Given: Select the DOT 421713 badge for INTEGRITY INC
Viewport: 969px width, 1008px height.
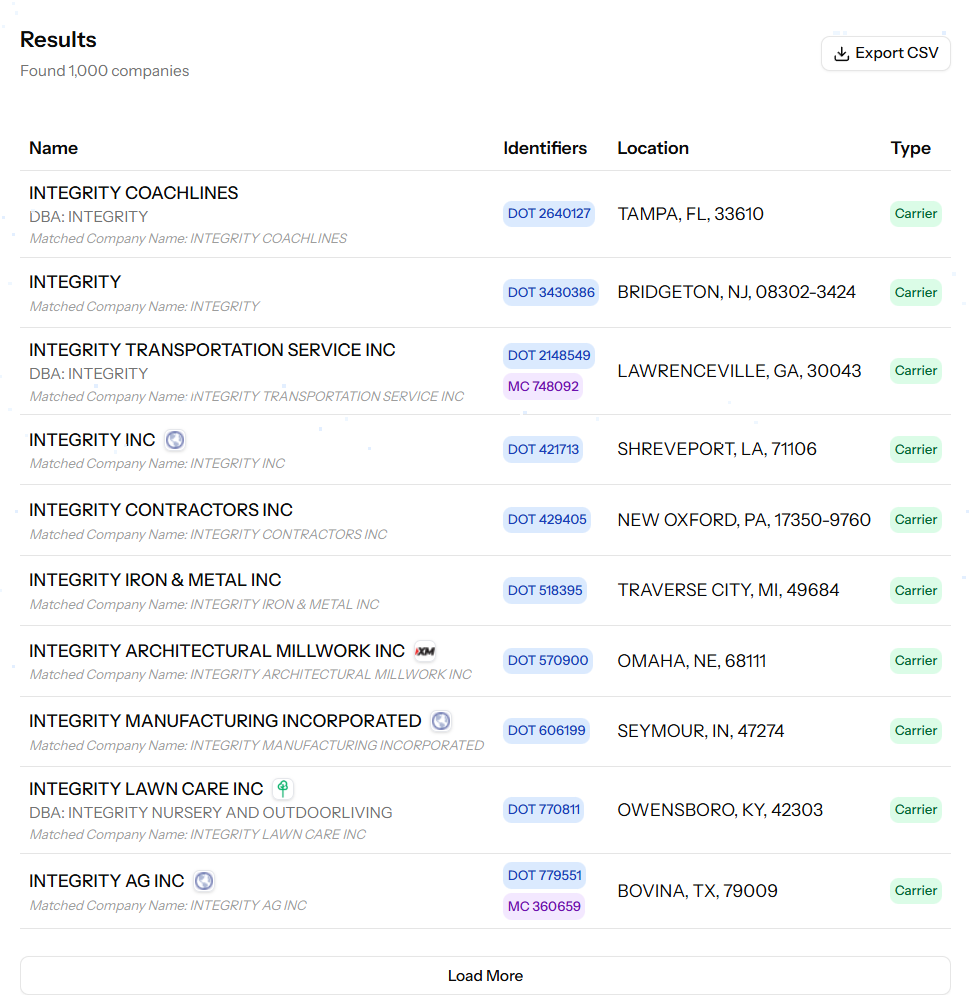Looking at the screenshot, I should [x=543, y=449].
